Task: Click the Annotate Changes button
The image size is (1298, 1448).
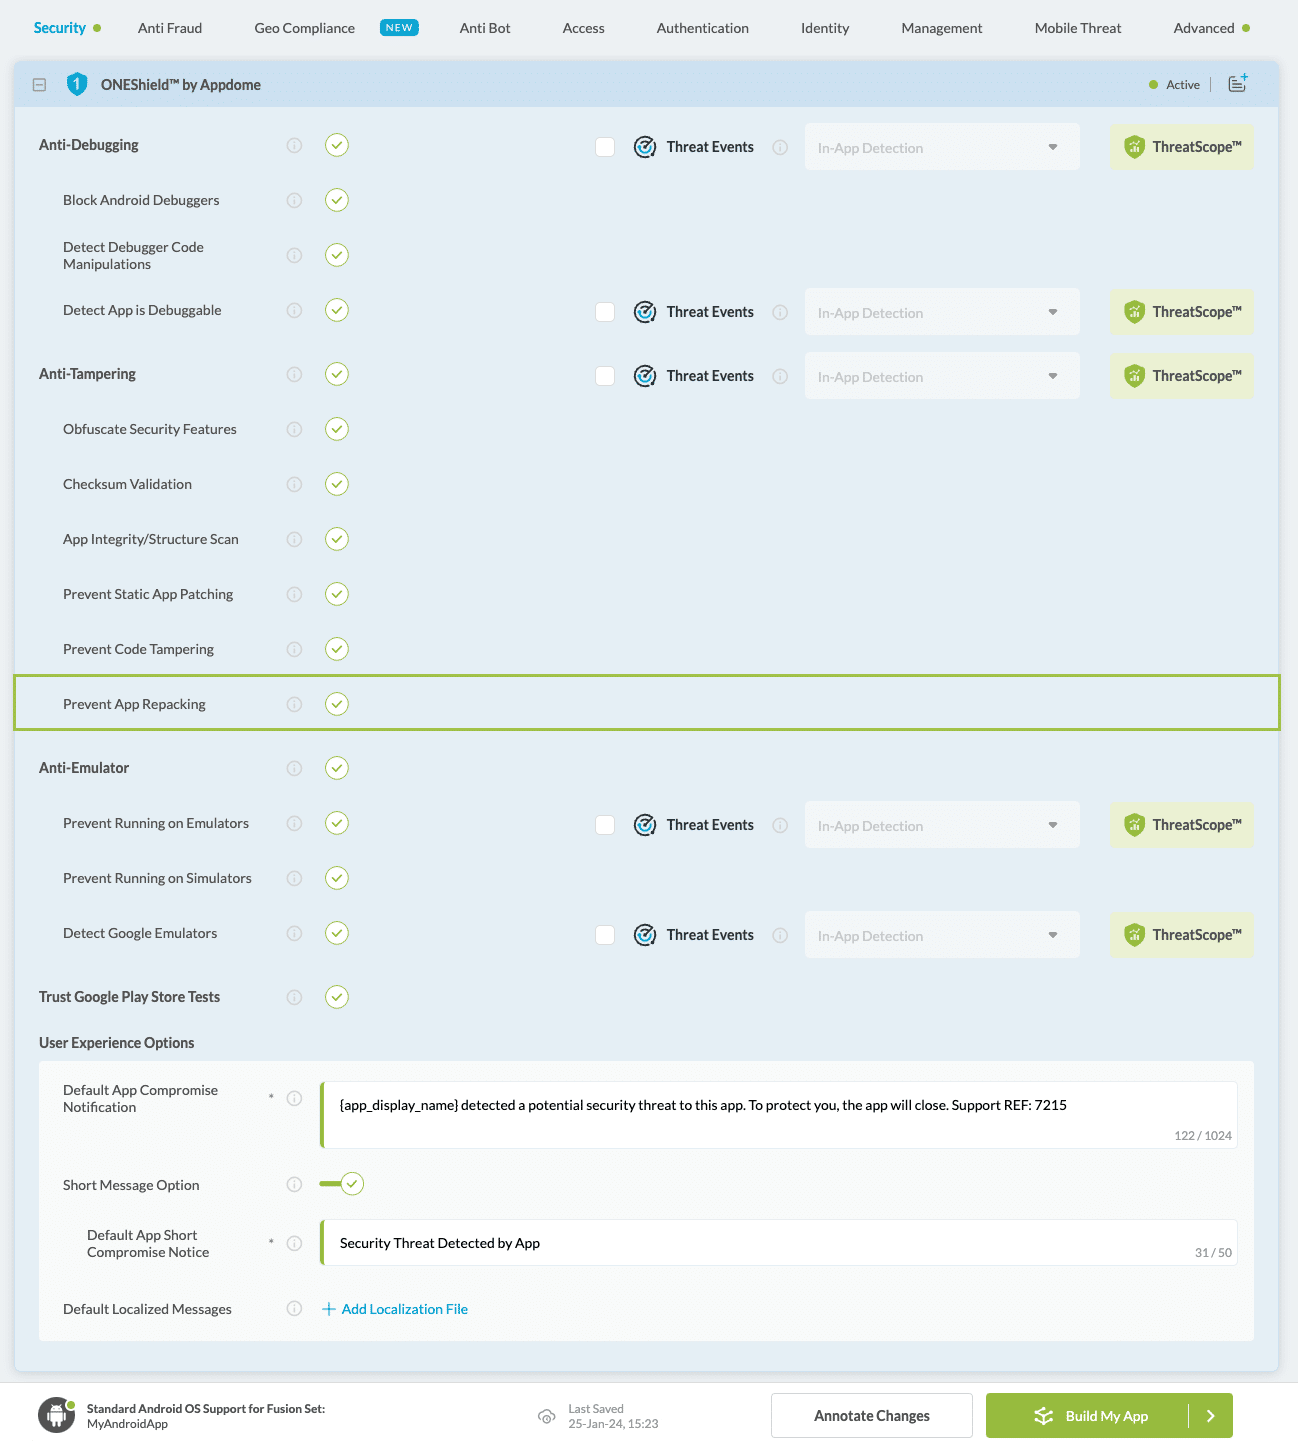Action: pos(871,1415)
